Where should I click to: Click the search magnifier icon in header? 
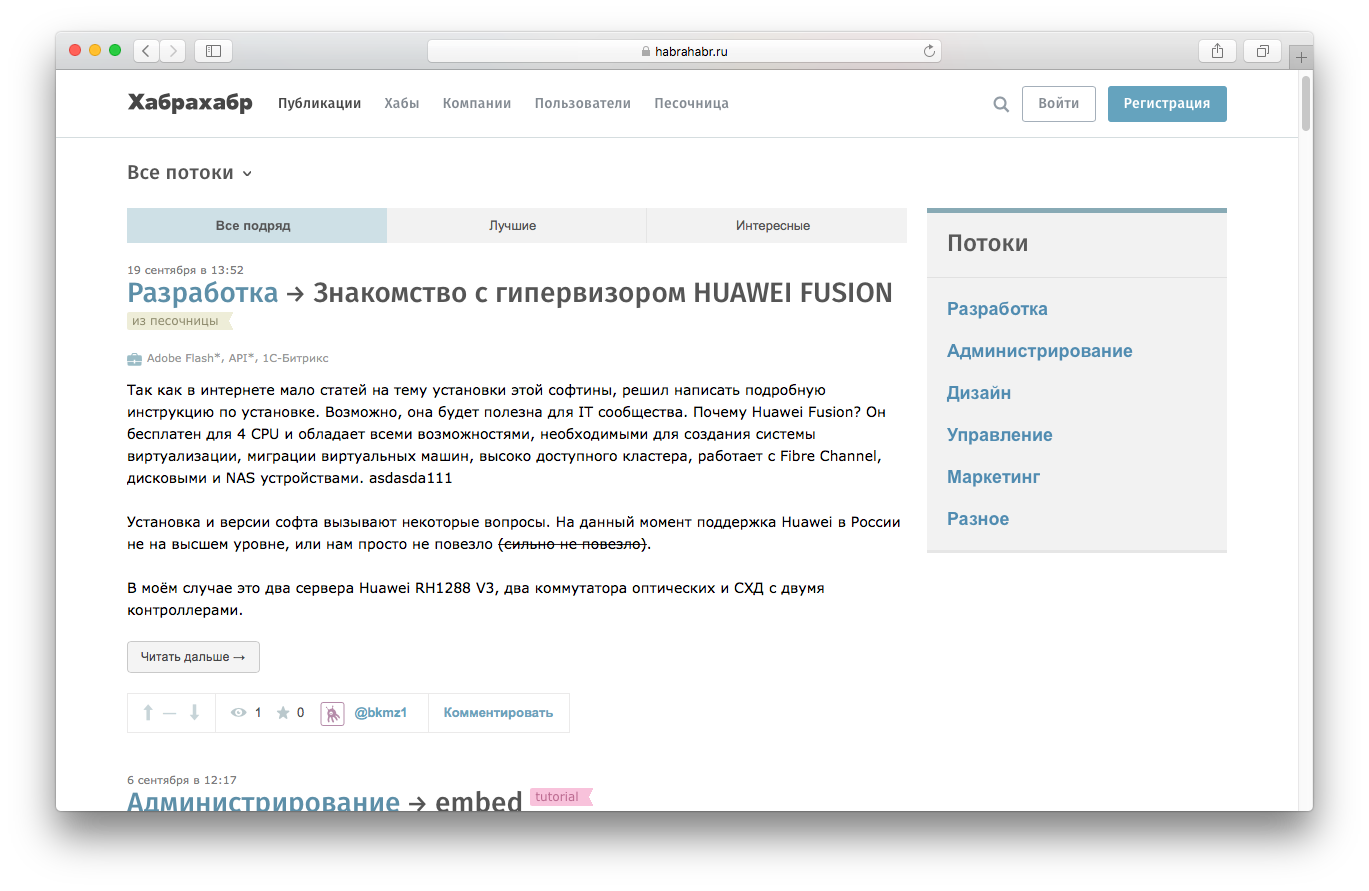[1001, 104]
